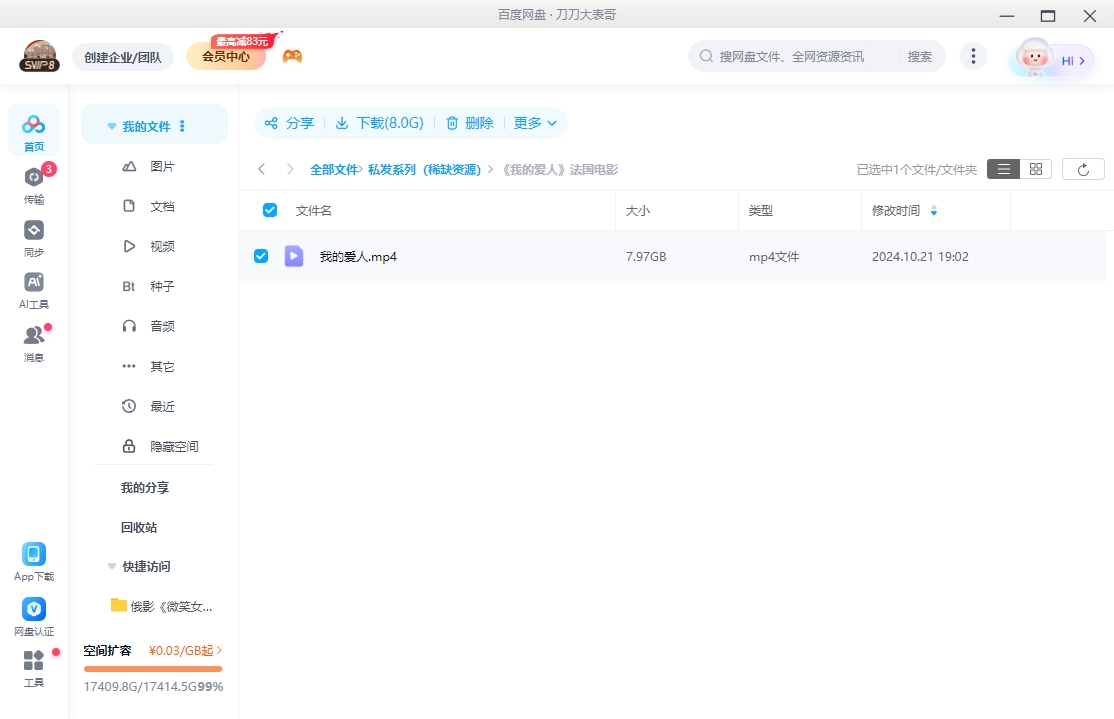Open the 首页 (Home) icon in sidebar
The width and height of the screenshot is (1114, 719).
pyautogui.click(x=33, y=128)
